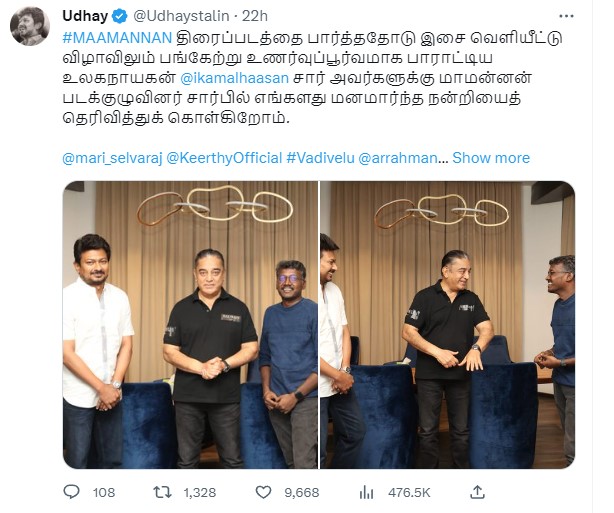The image size is (614, 513).
Task: Open Udhay's profile avatar
Action: tap(30, 26)
